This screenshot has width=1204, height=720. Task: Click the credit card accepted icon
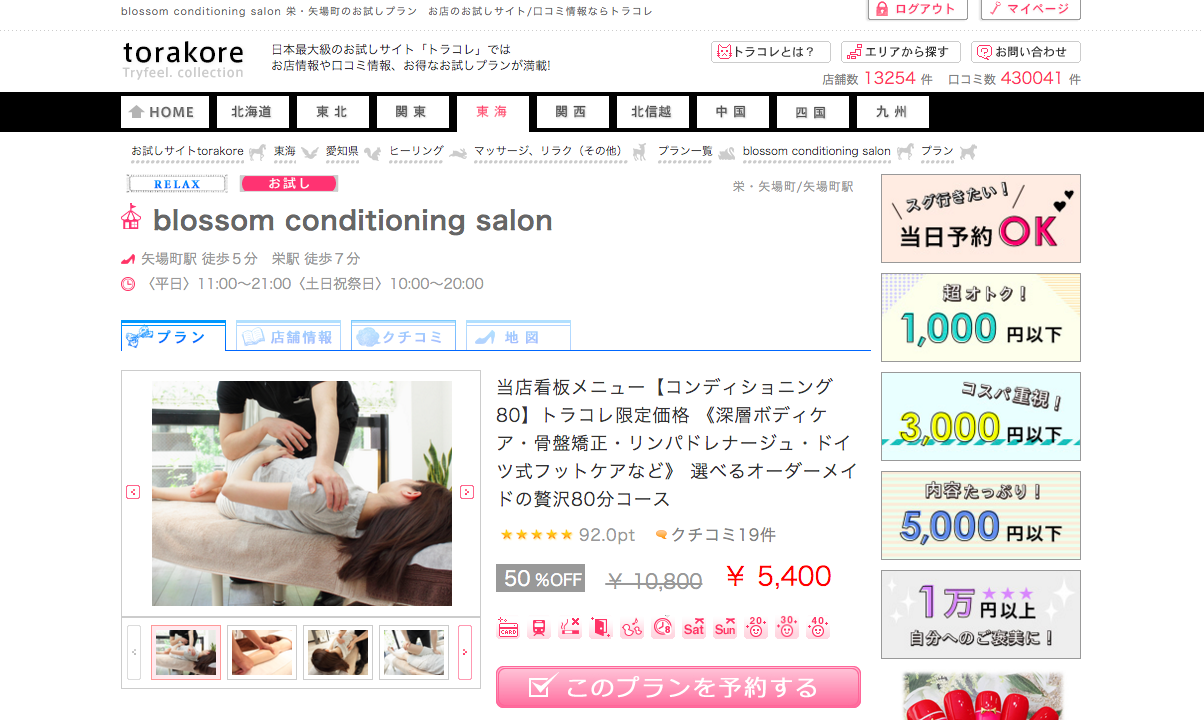coord(508,628)
